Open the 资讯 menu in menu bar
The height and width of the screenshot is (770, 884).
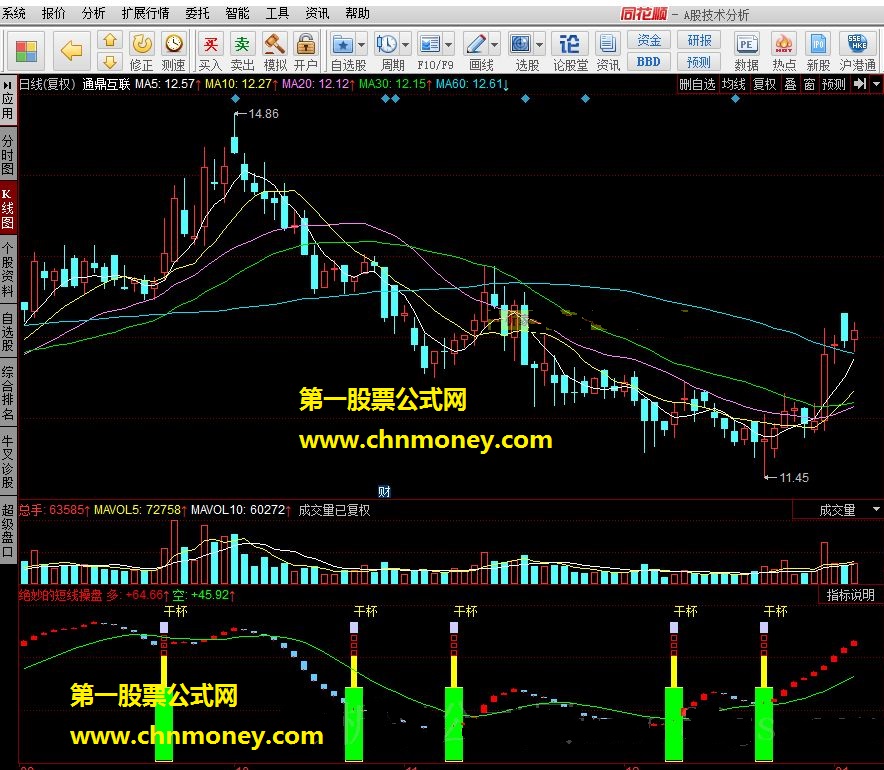pyautogui.click(x=317, y=13)
